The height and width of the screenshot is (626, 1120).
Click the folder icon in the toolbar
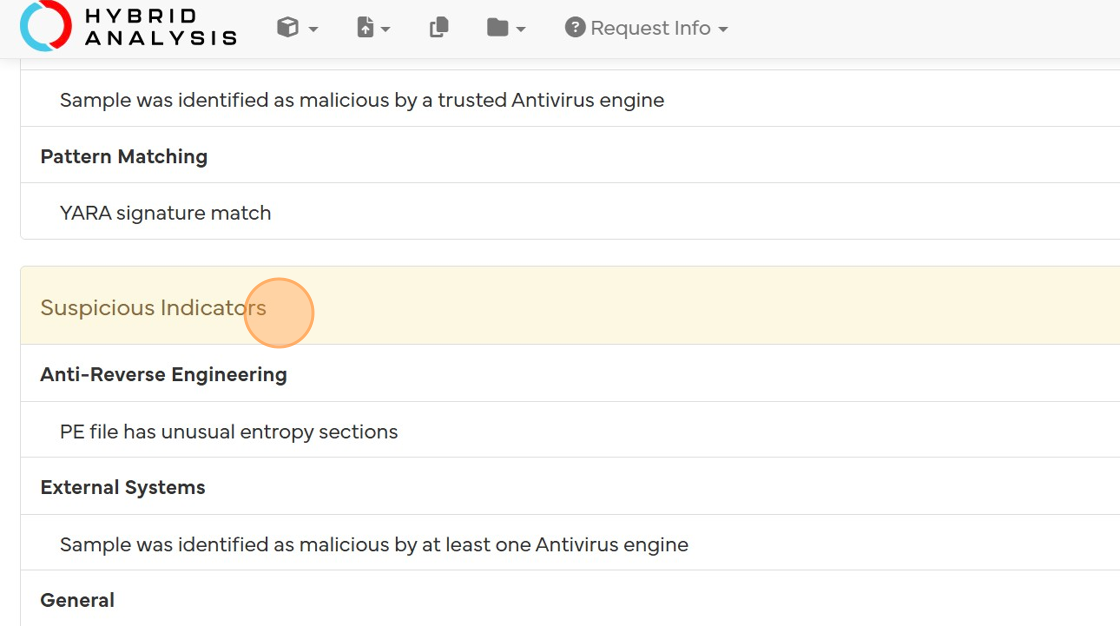click(499, 27)
